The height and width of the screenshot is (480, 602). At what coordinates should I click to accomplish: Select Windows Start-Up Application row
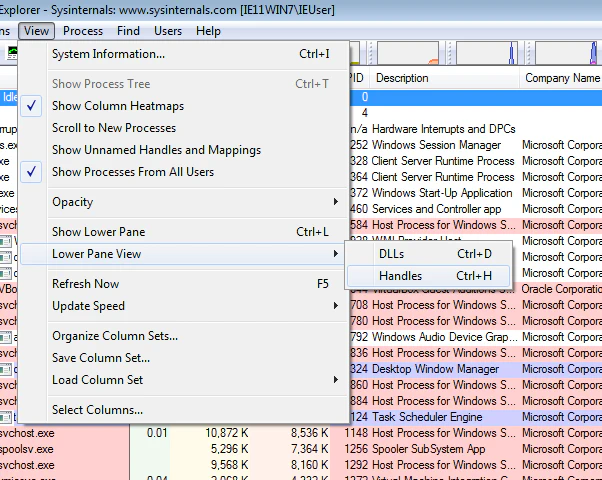476,193
